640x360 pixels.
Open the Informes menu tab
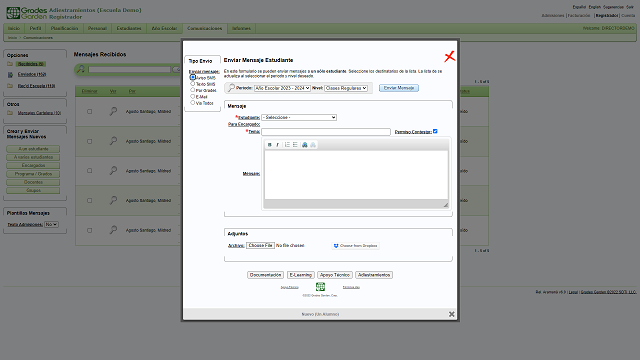pyautogui.click(x=241, y=28)
